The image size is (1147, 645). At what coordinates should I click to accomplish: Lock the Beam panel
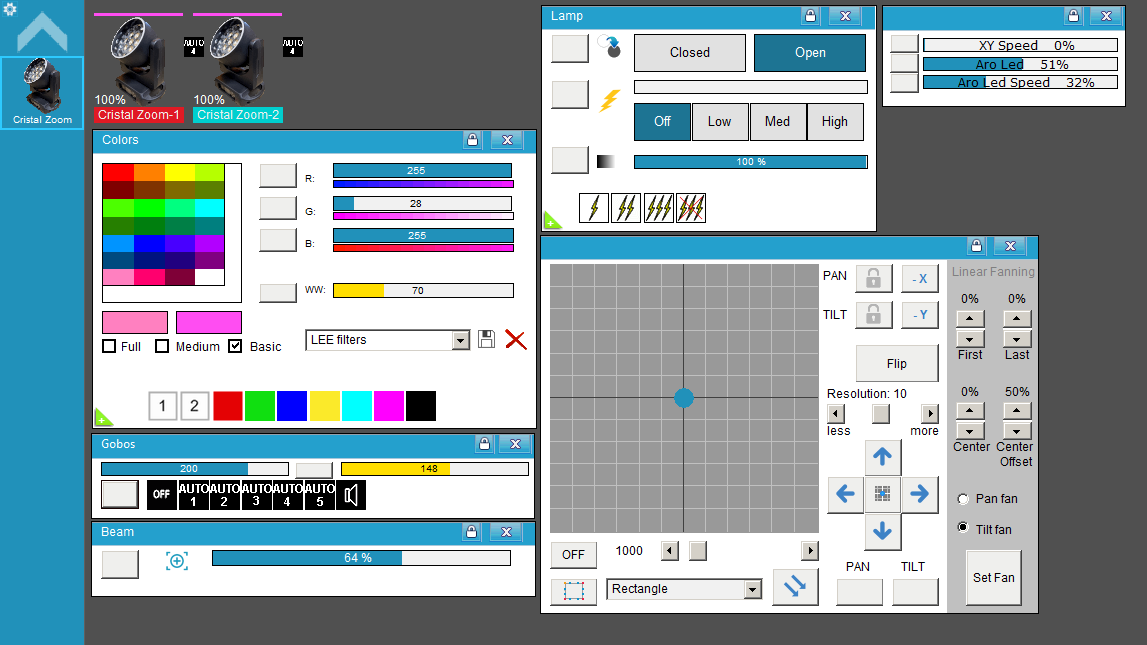tap(472, 532)
